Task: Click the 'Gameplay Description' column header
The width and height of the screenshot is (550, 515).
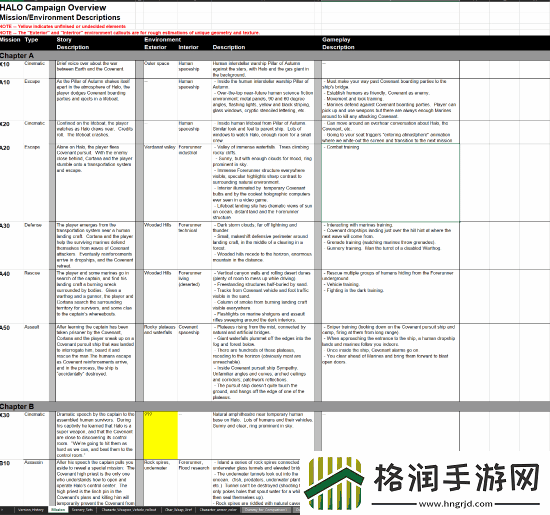Action: 338,43
